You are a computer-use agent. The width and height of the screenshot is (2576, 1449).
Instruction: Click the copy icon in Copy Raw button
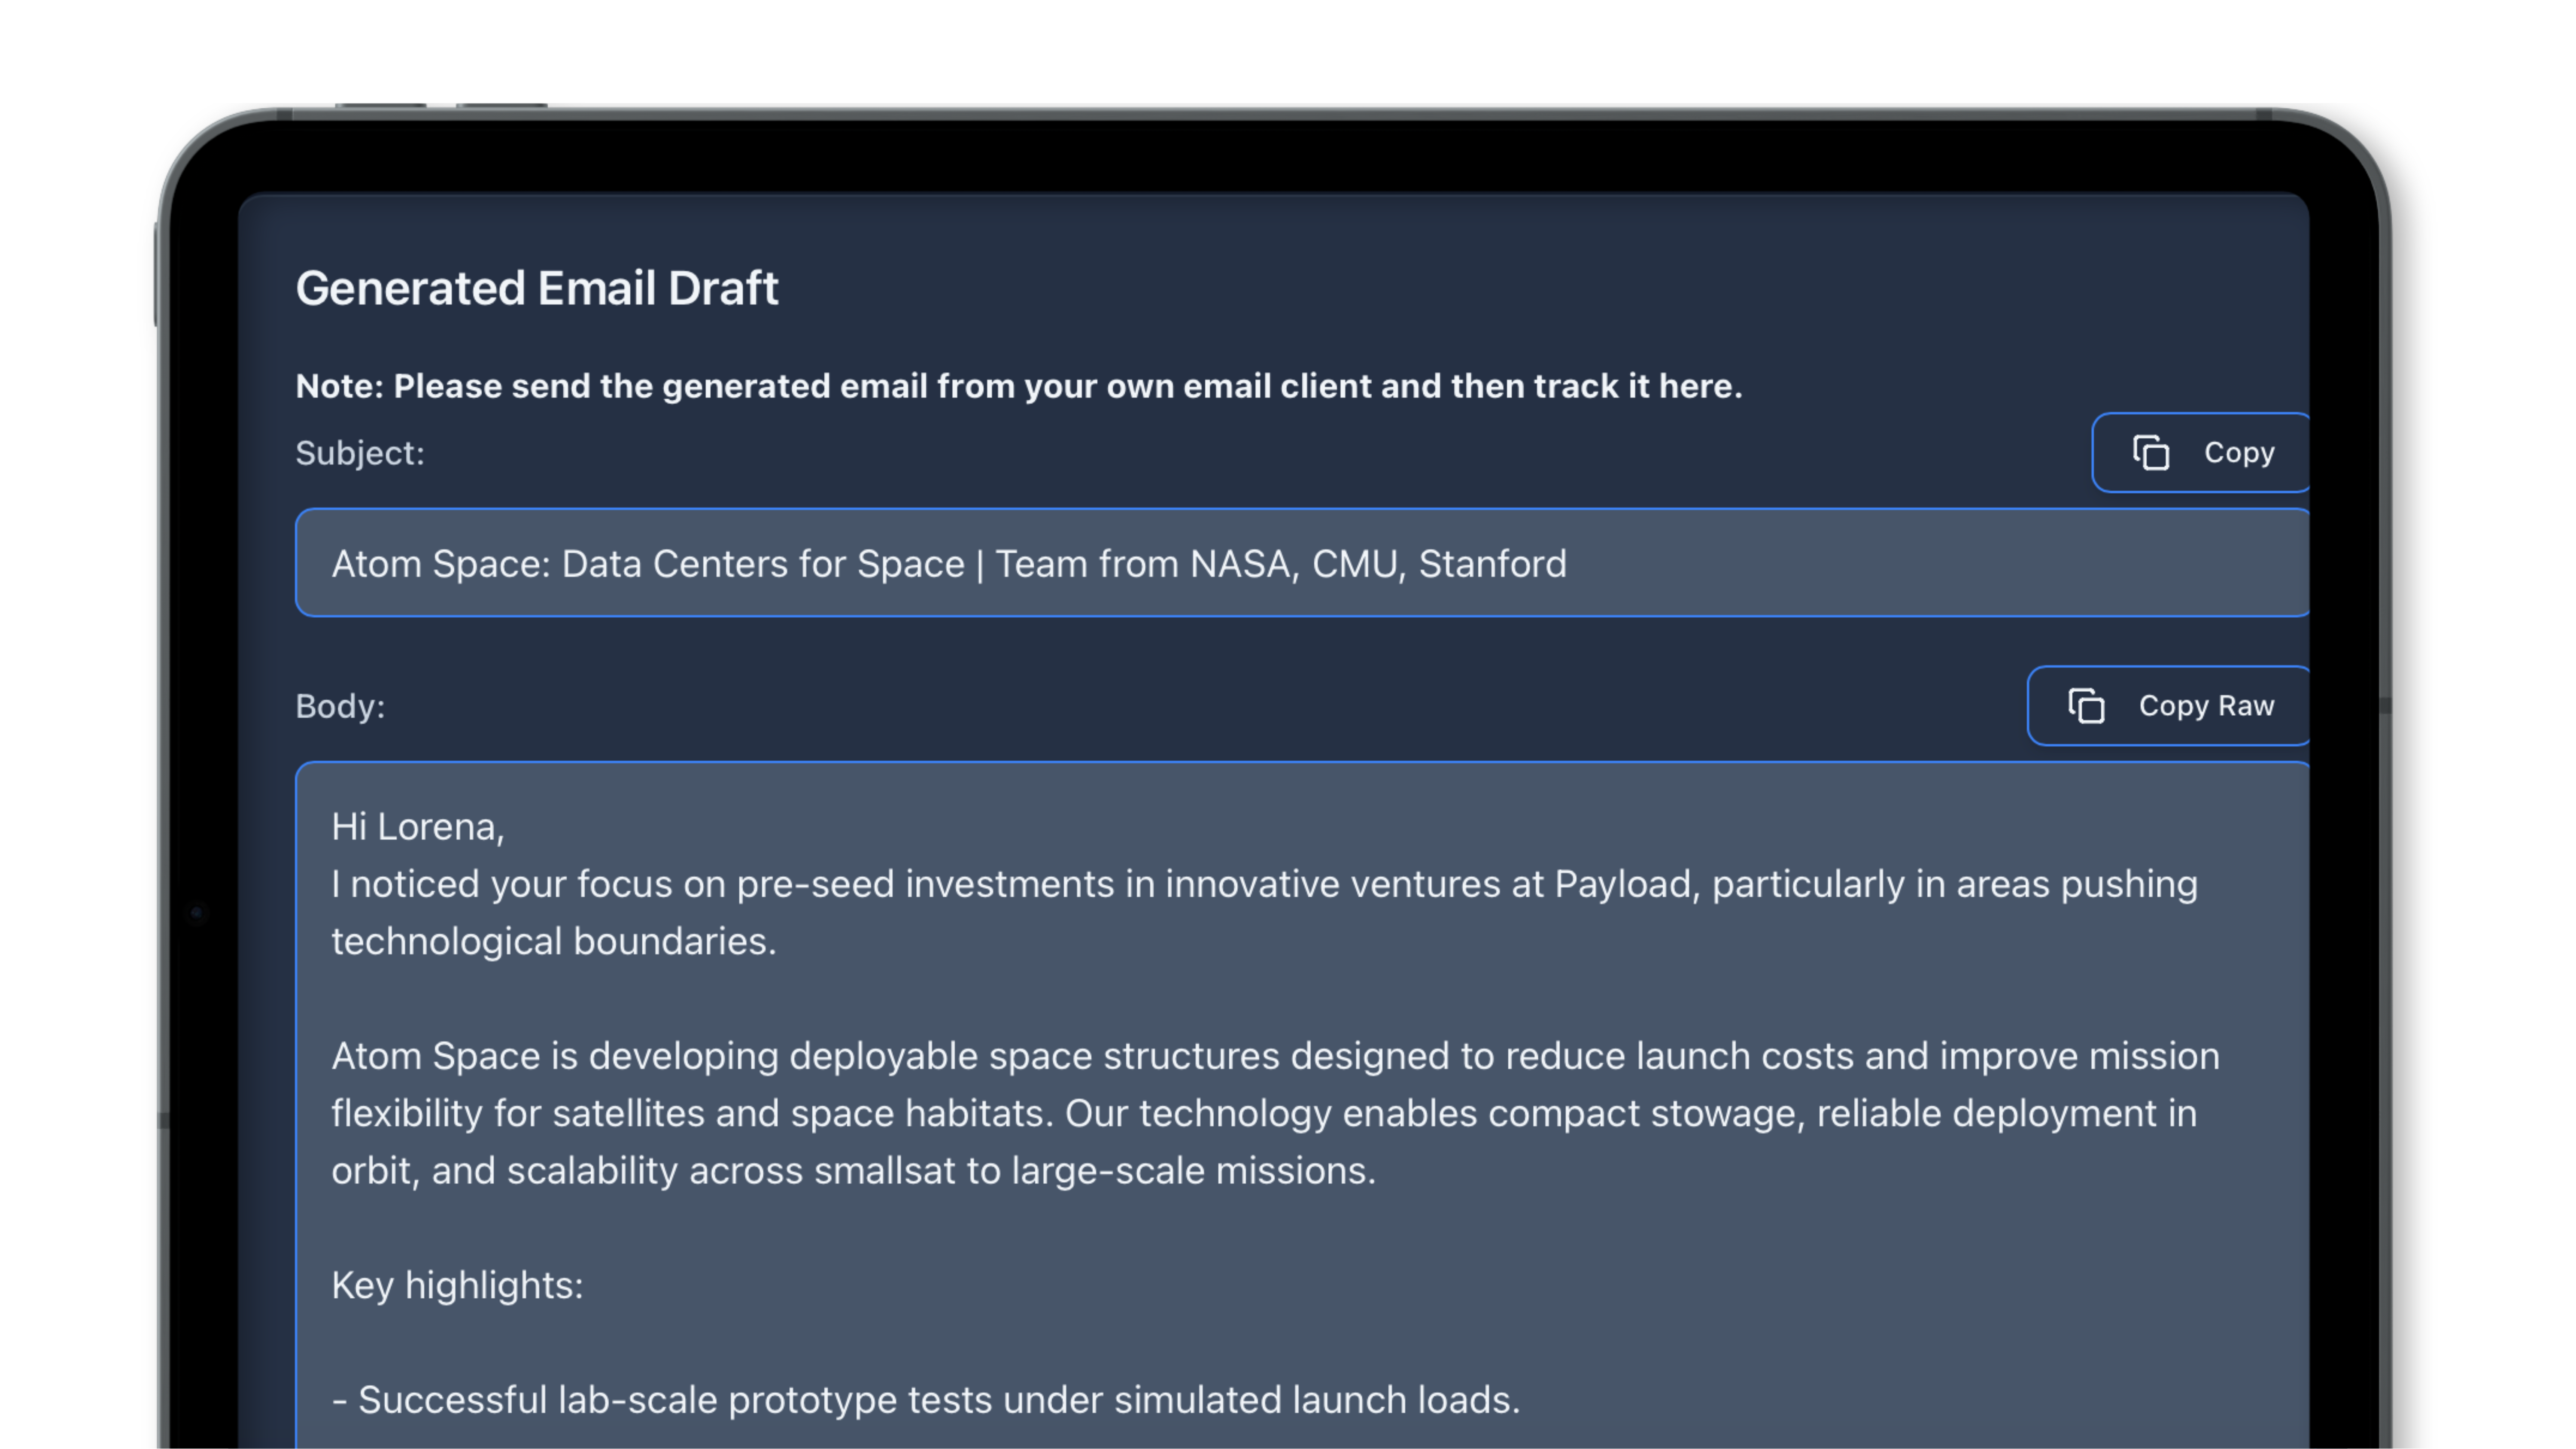pyautogui.click(x=2088, y=705)
